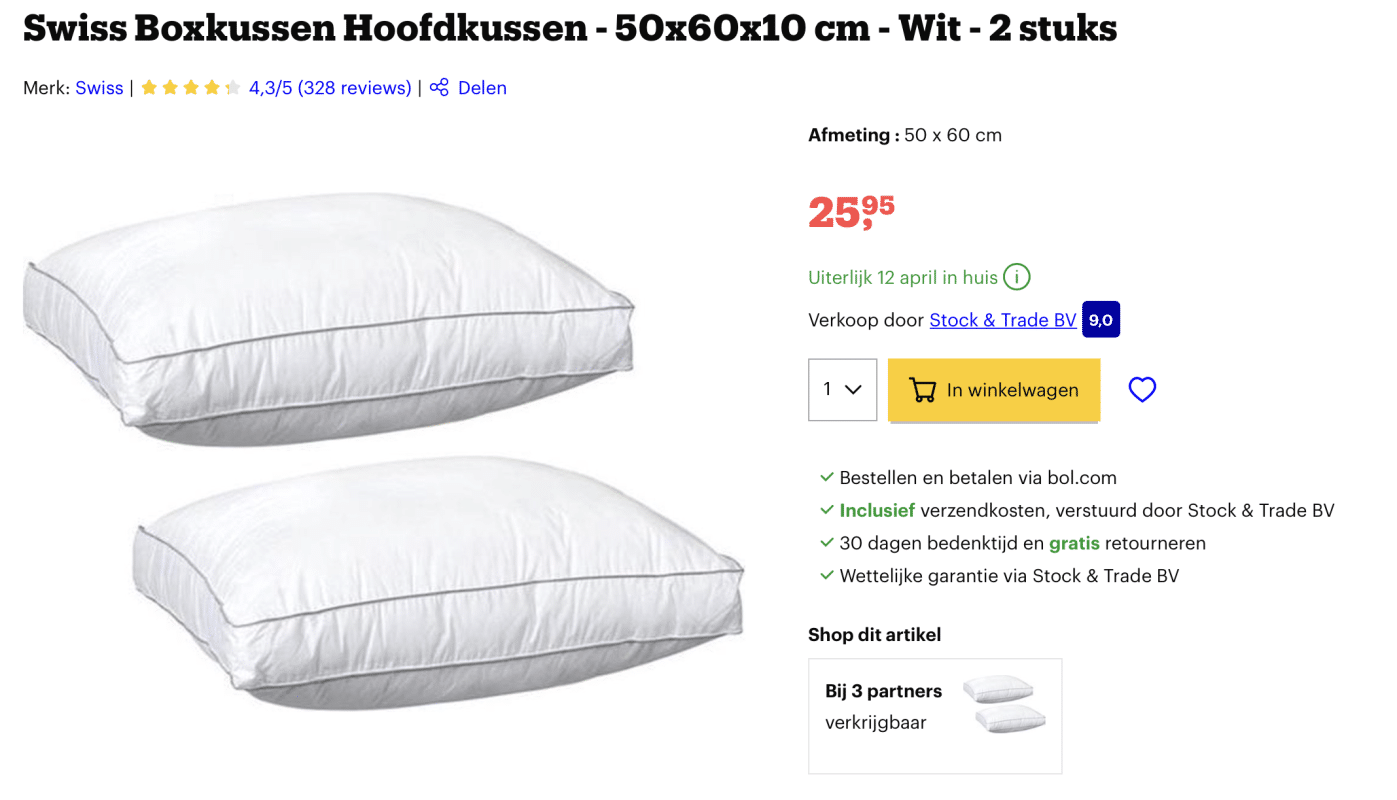Click the green checkmark beside Bestellen en betalen
Image resolution: width=1397 pixels, height=800 pixels.
click(827, 478)
